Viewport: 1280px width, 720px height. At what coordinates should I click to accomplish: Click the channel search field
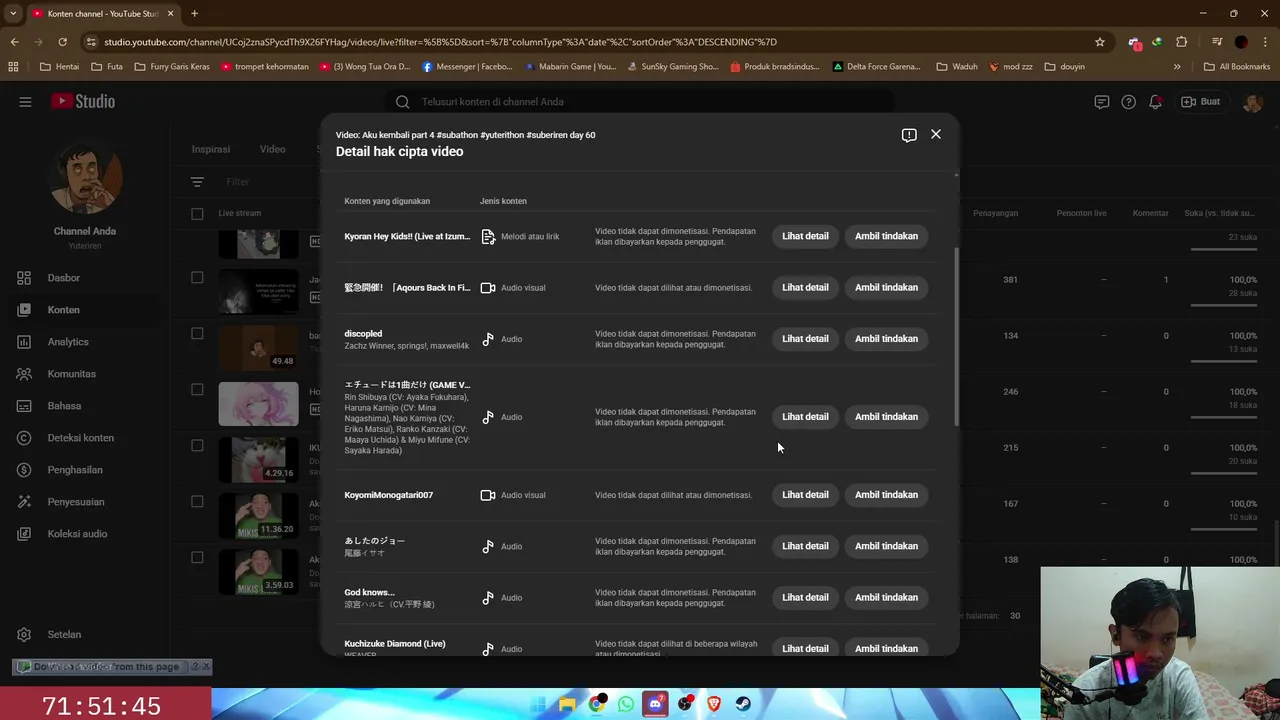(640, 102)
